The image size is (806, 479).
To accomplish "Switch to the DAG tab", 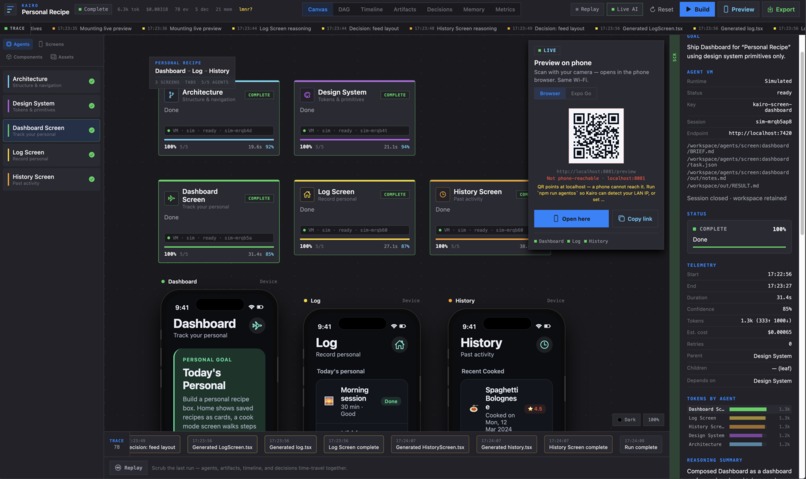I will click(x=344, y=9).
